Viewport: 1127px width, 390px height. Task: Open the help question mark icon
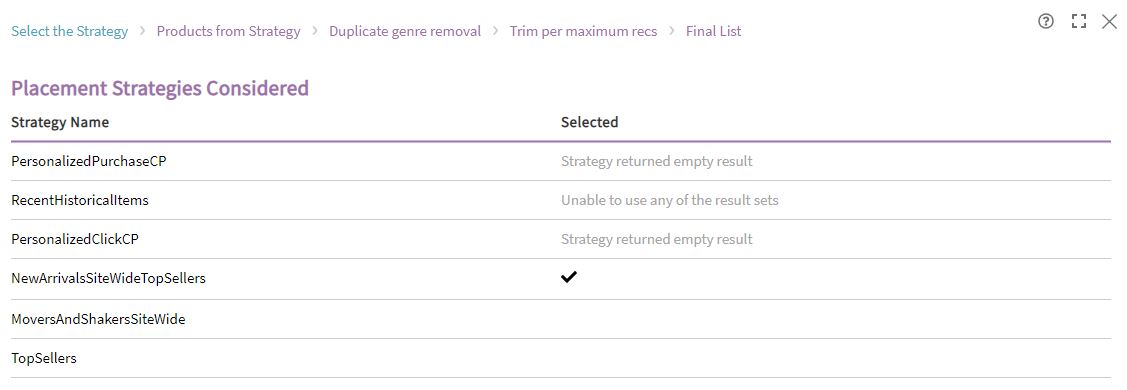tap(1046, 22)
